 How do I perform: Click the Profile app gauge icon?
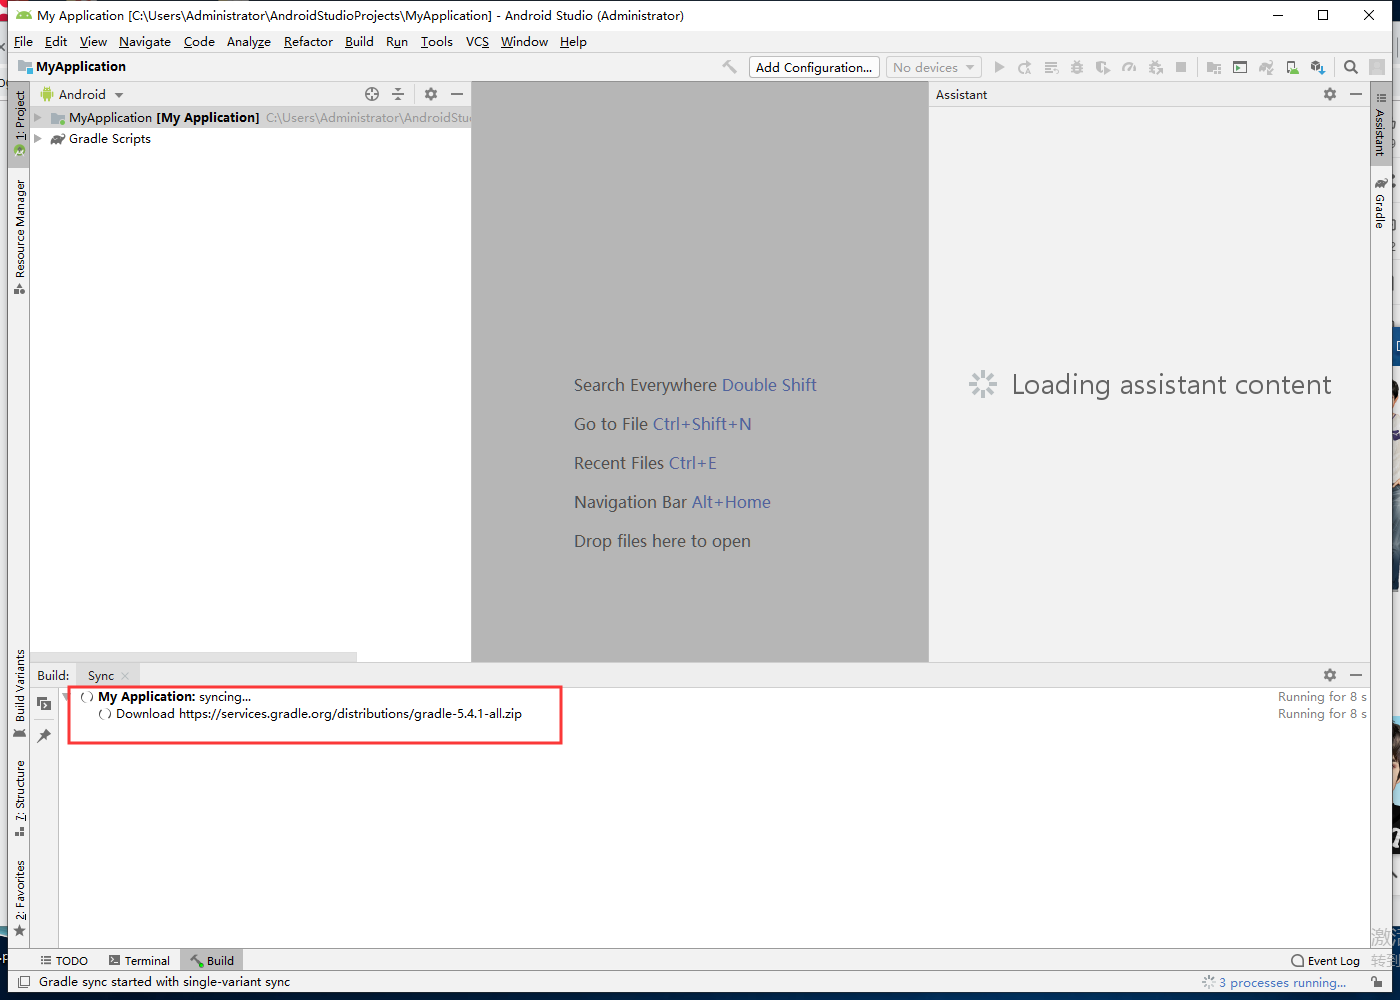coord(1129,67)
